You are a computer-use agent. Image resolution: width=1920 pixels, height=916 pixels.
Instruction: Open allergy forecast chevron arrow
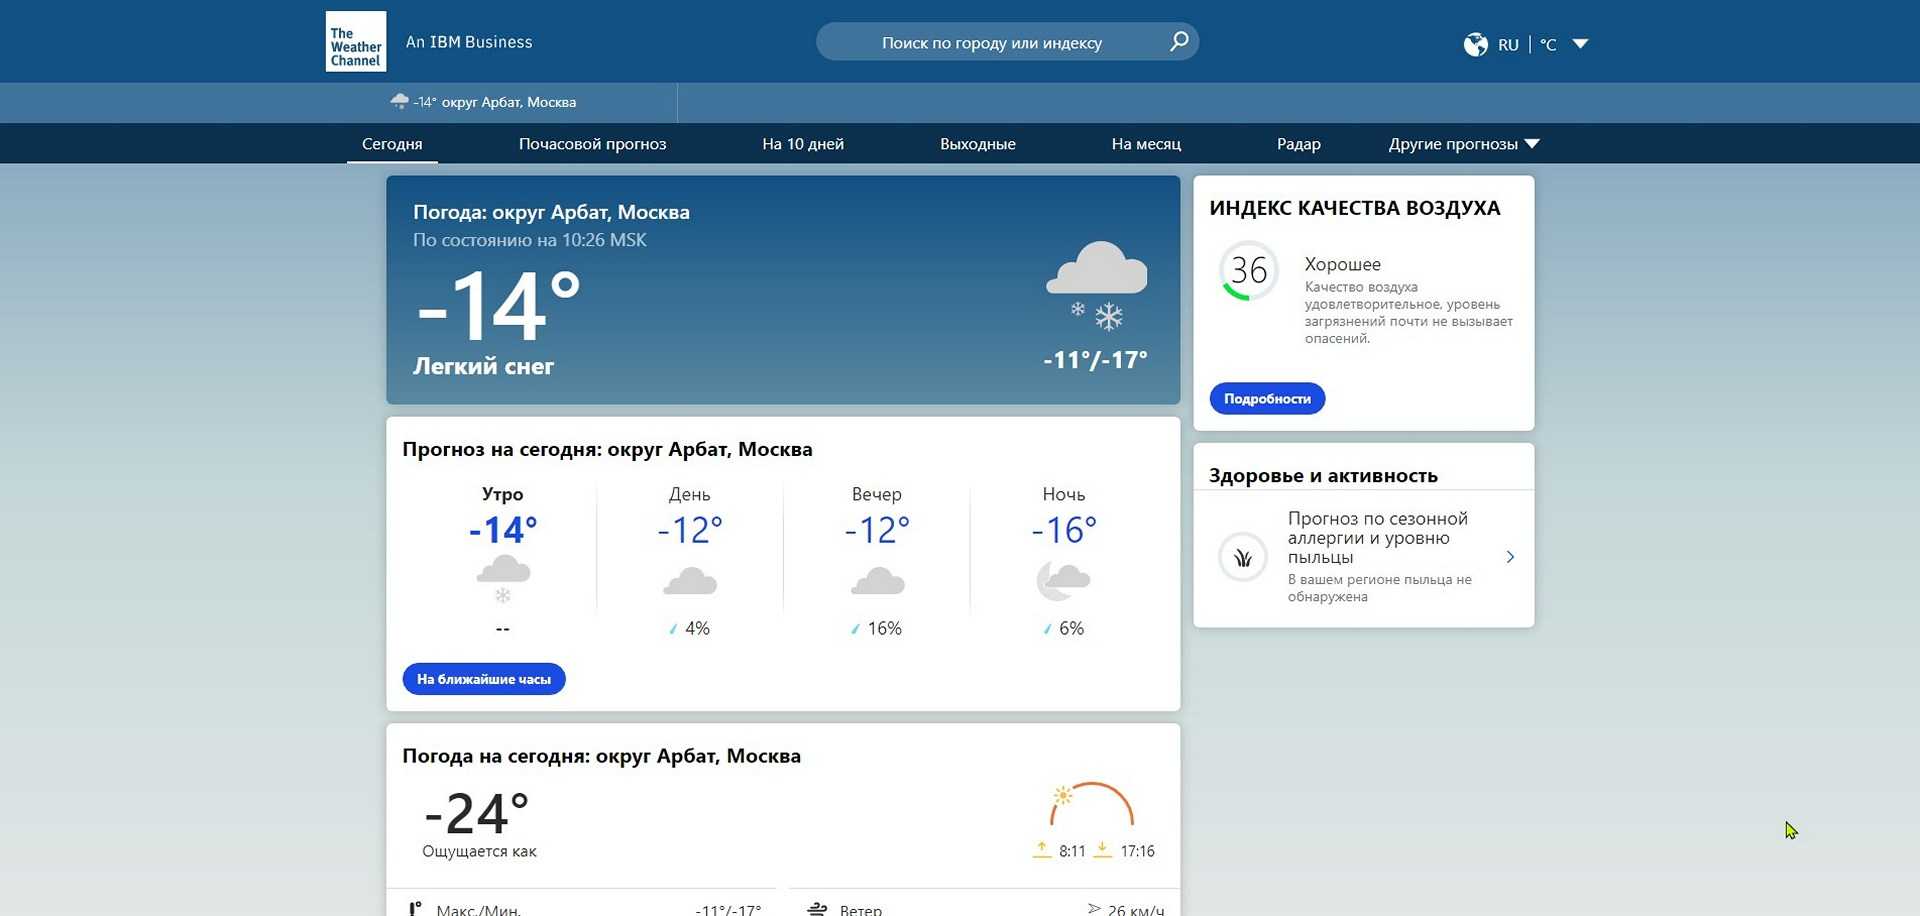point(1510,557)
